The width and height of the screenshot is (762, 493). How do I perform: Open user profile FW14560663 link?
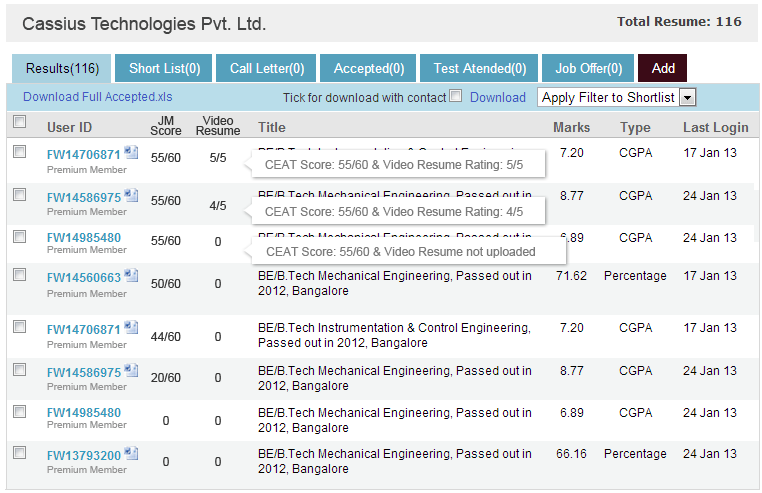tap(84, 278)
